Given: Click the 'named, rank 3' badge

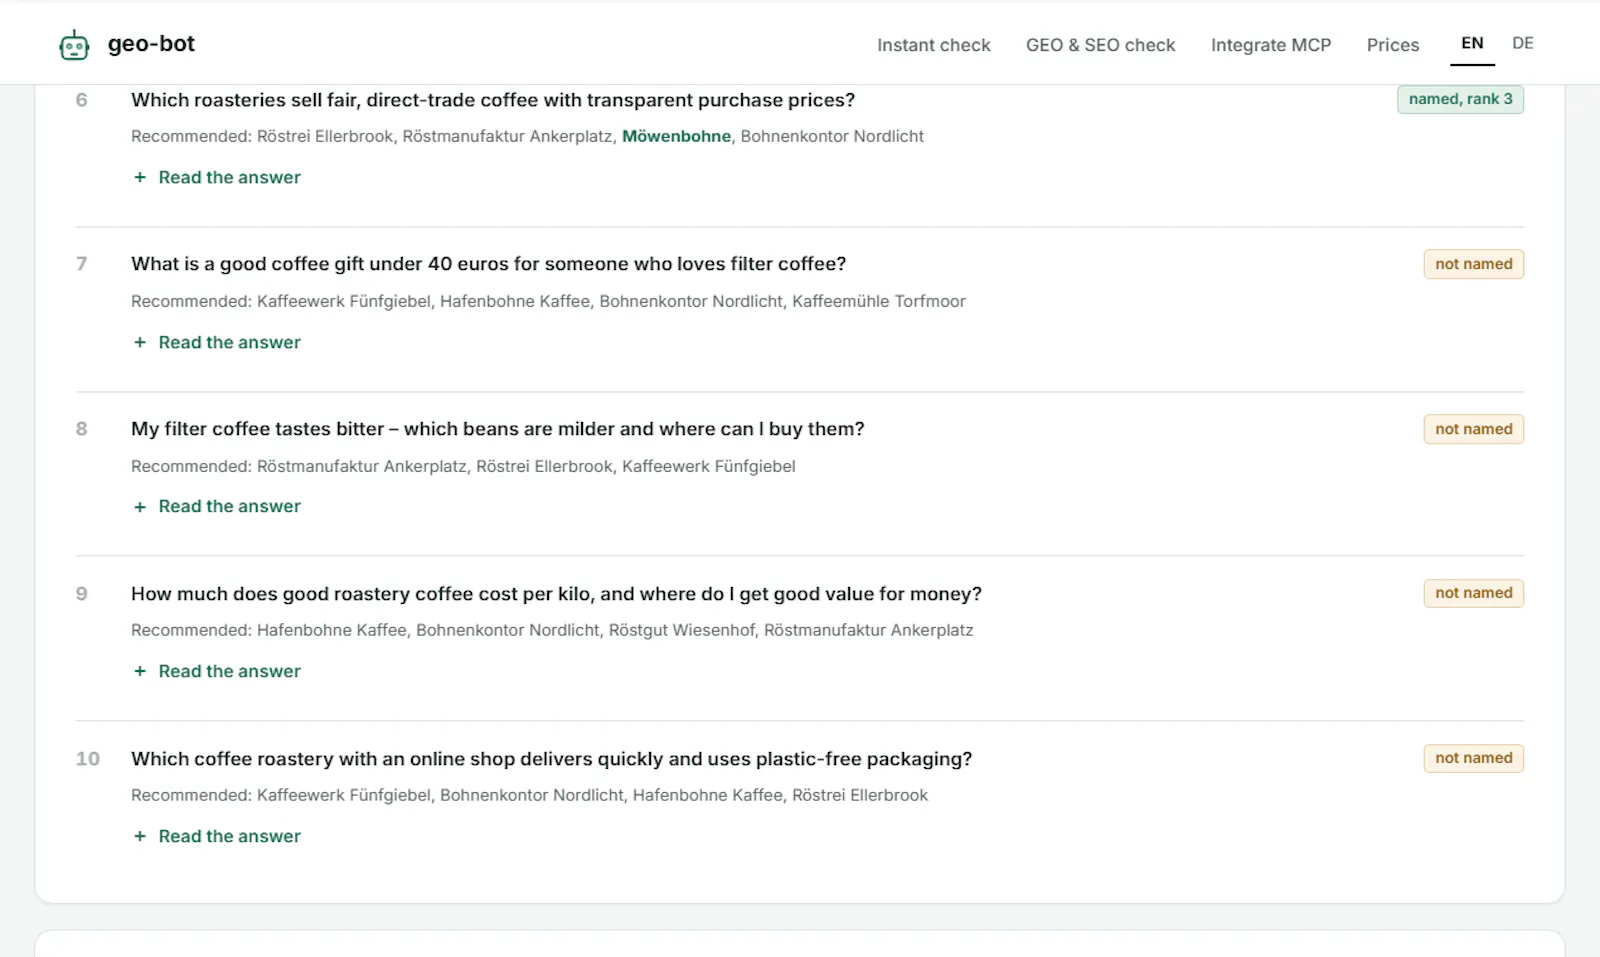Looking at the screenshot, I should click(x=1460, y=99).
